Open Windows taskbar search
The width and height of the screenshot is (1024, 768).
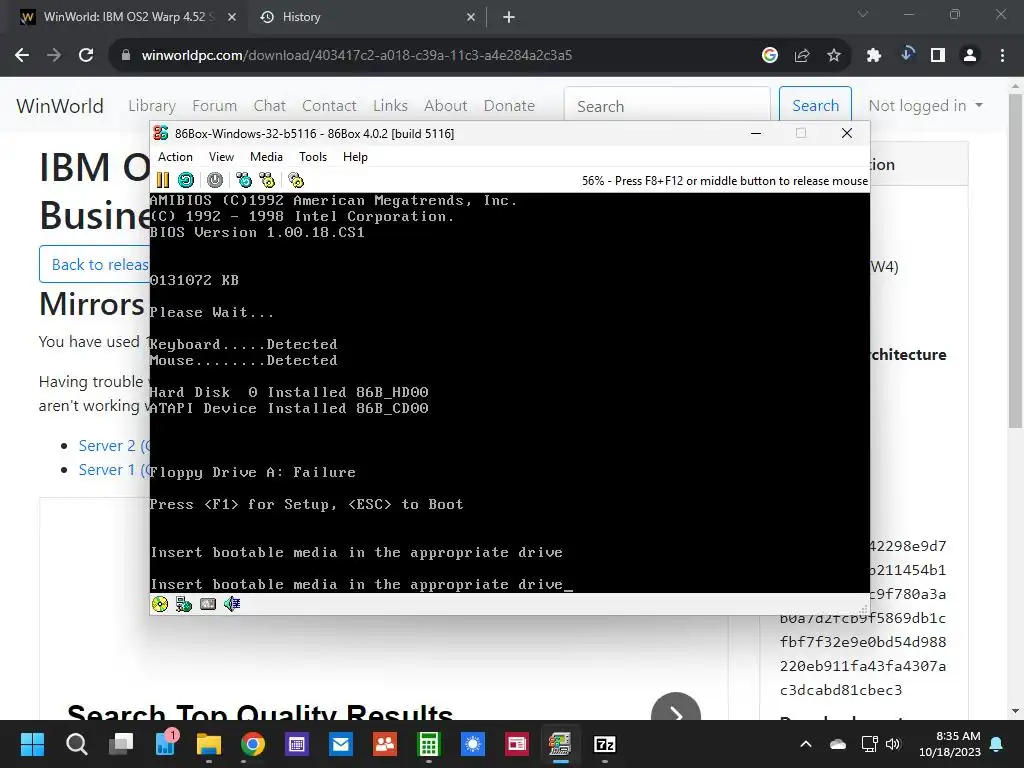(76, 744)
